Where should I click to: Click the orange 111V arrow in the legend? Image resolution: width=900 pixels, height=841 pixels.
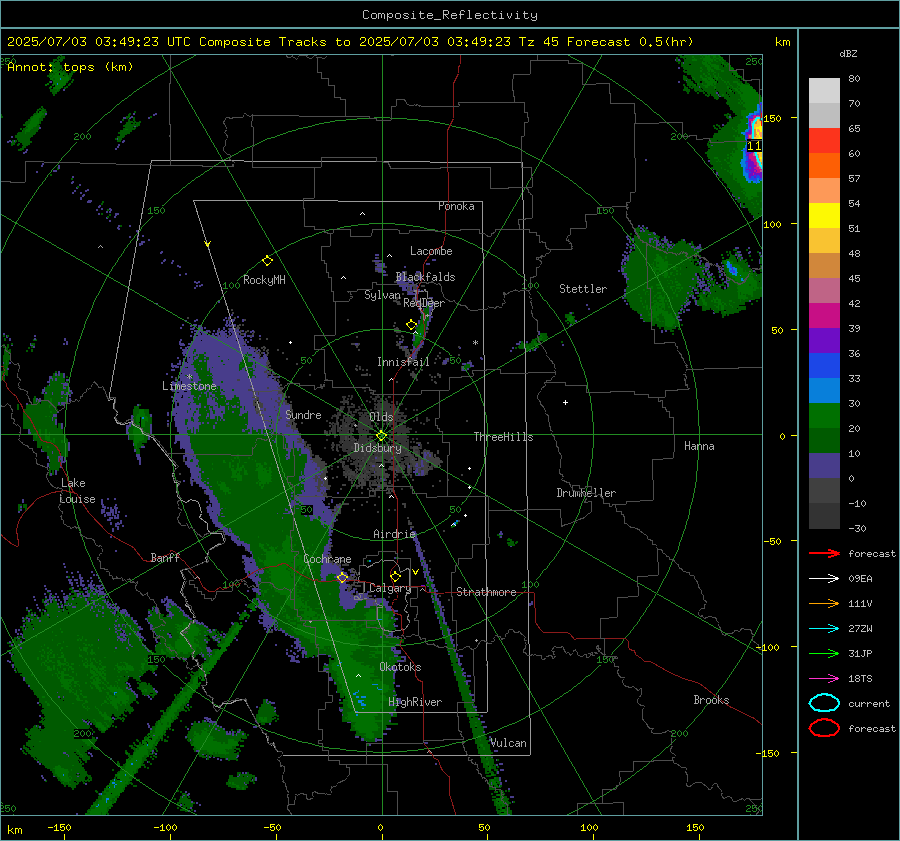click(824, 603)
